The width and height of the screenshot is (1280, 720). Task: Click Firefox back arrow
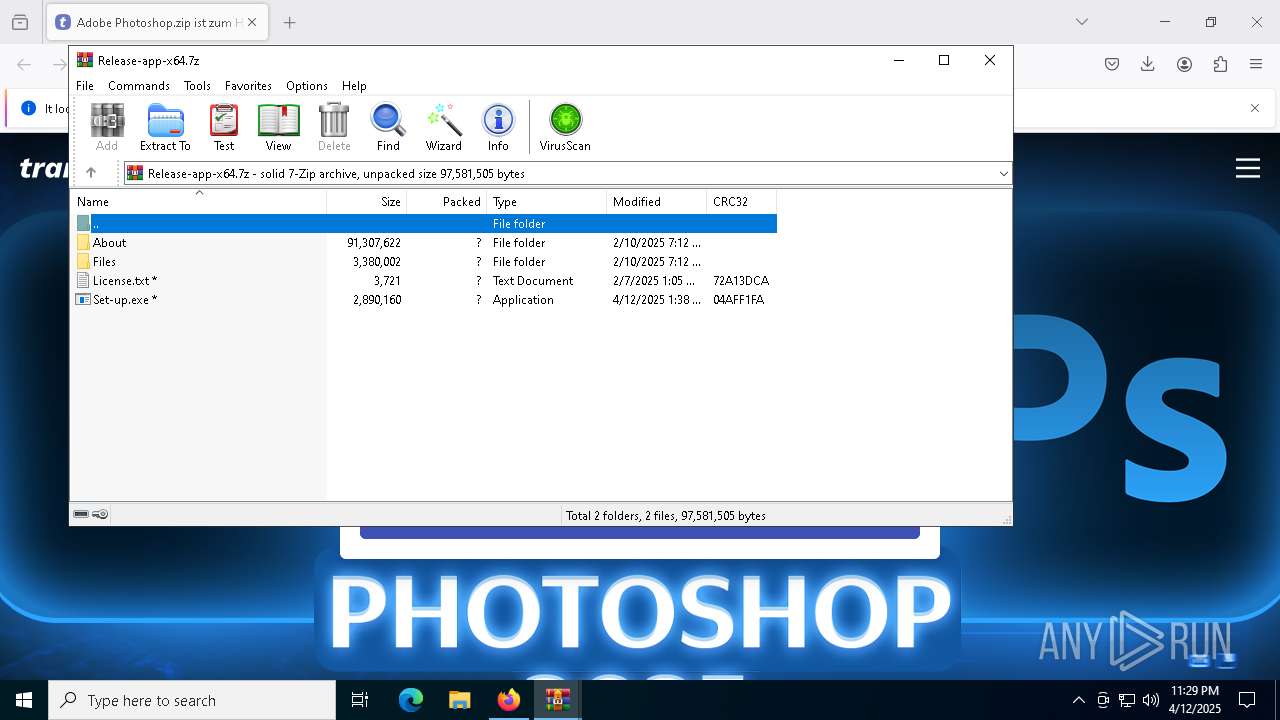(x=24, y=64)
